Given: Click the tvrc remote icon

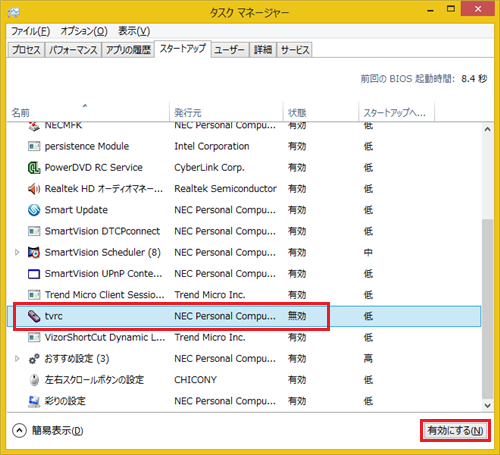Looking at the screenshot, I should click(34, 316).
